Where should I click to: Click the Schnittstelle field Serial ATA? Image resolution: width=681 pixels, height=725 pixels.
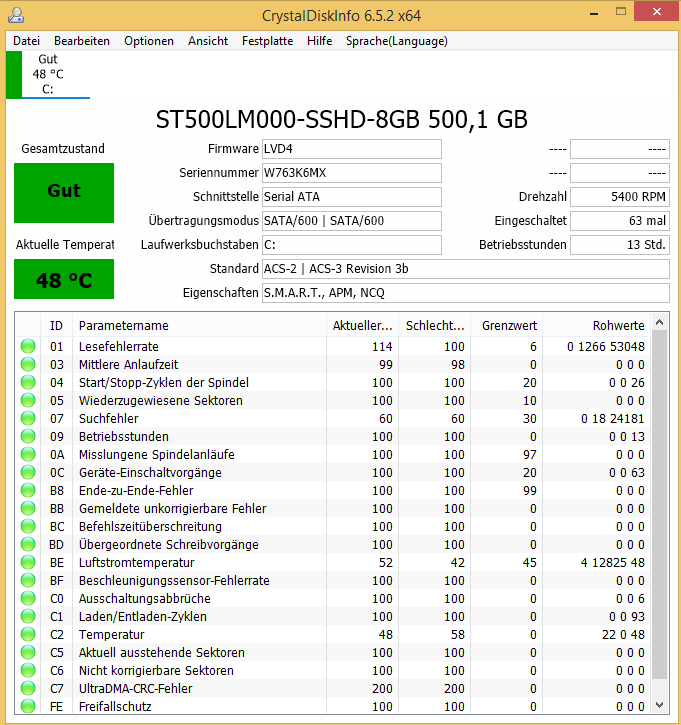[352, 197]
